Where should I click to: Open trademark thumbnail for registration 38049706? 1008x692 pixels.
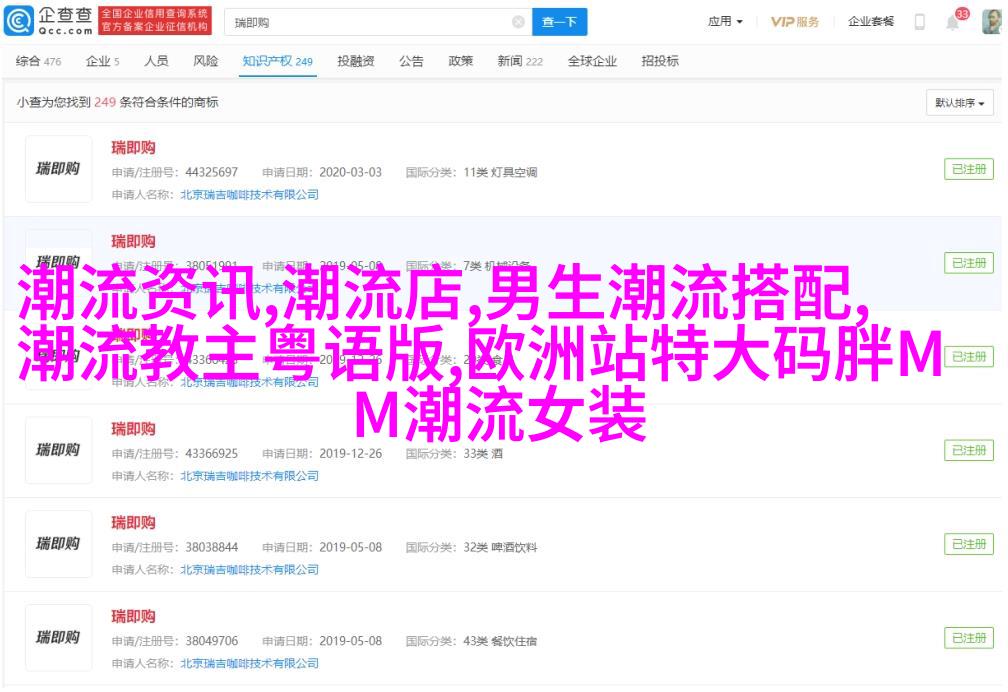[x=58, y=638]
